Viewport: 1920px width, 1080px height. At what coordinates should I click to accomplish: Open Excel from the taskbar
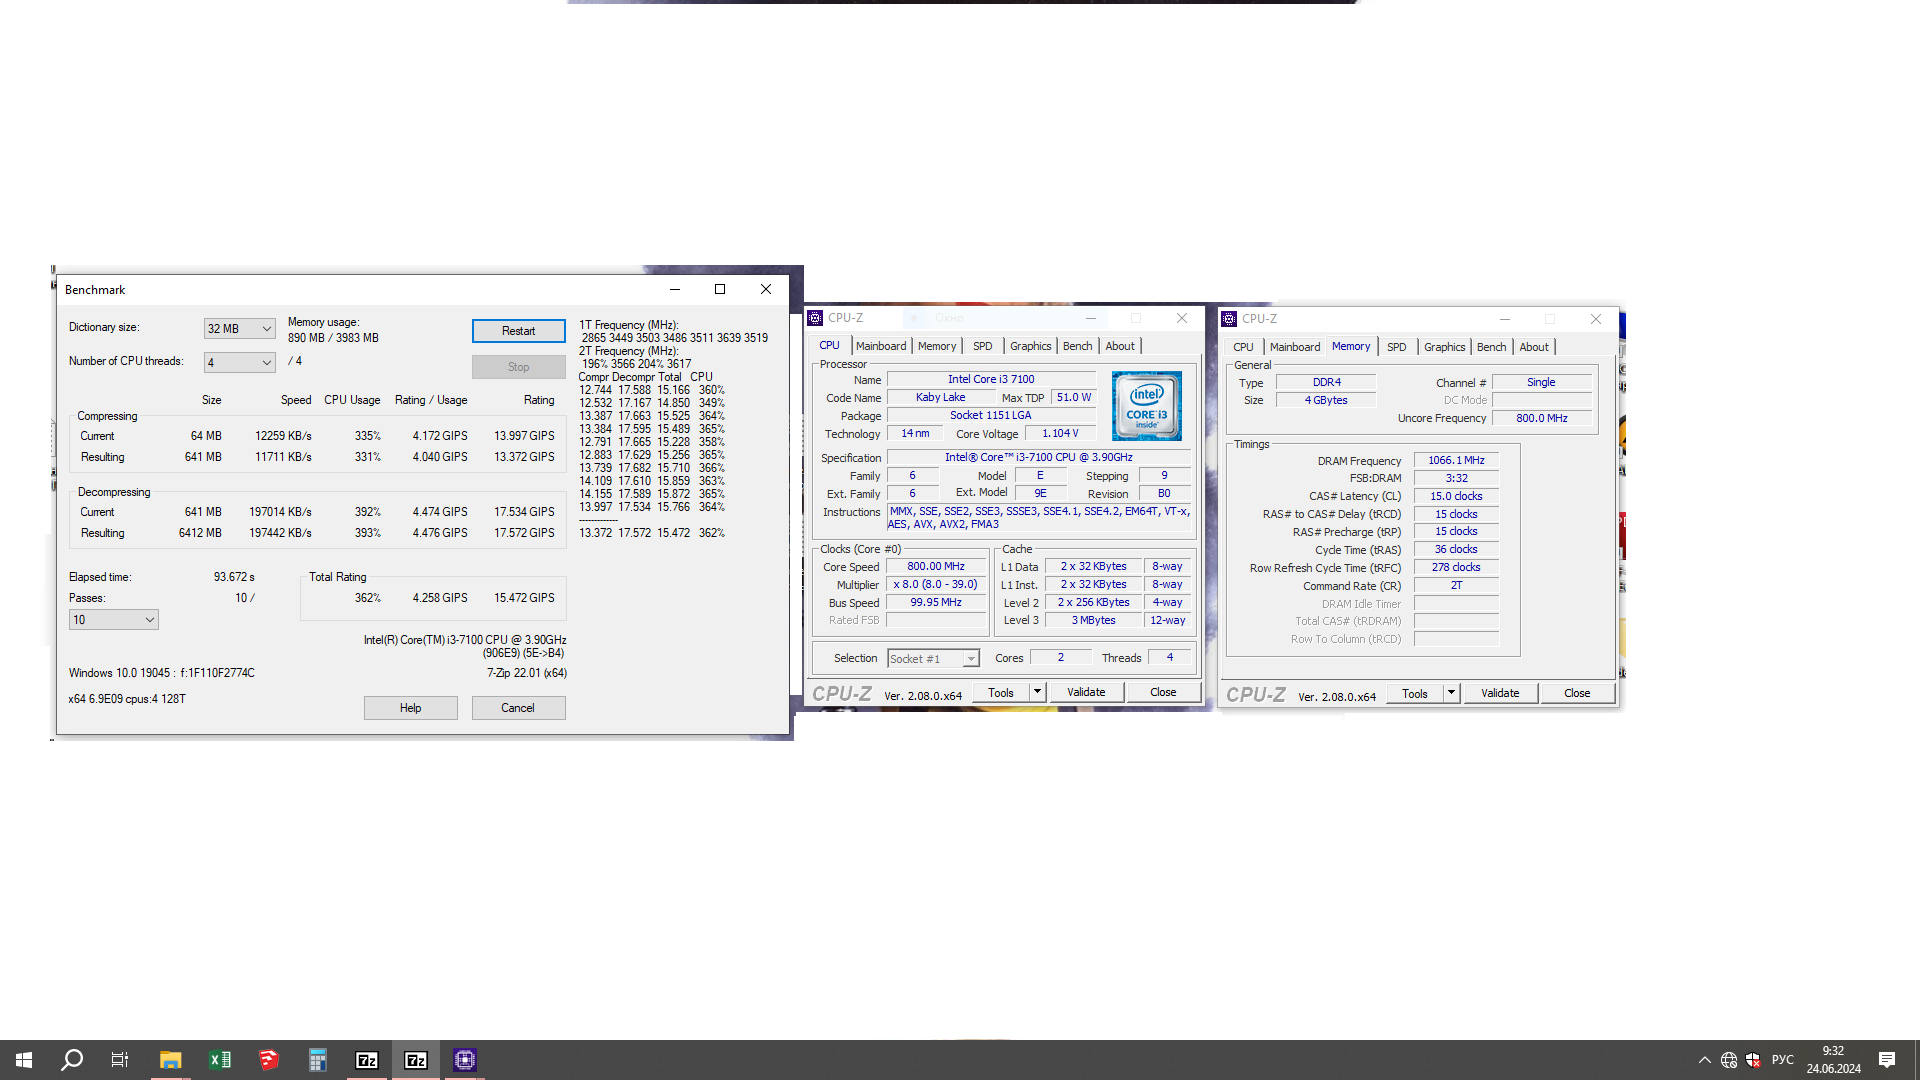coord(219,1060)
